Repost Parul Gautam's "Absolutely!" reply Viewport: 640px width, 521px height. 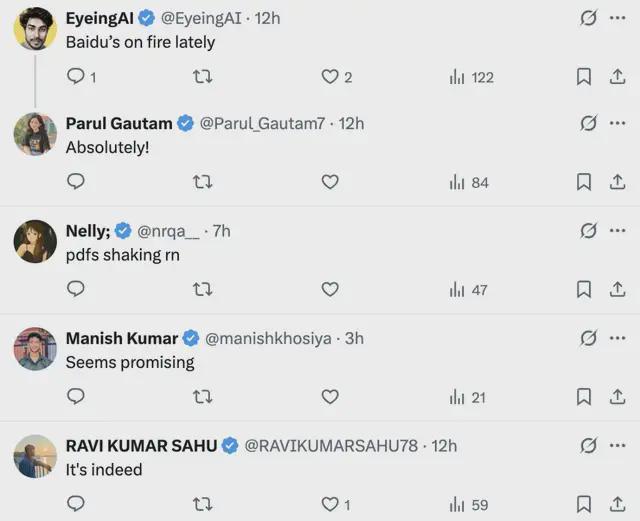(x=202, y=182)
